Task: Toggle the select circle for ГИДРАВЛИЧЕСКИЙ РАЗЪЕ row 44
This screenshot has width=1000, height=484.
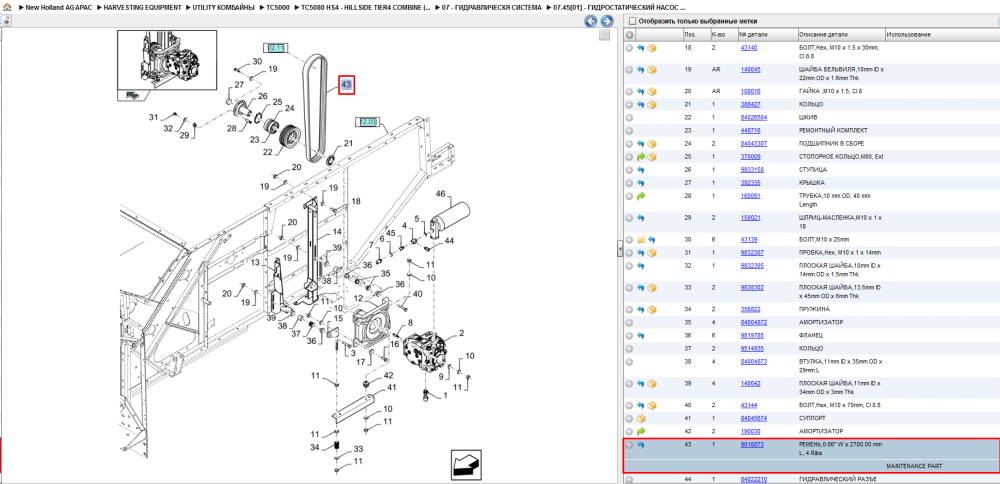Action: click(x=629, y=479)
